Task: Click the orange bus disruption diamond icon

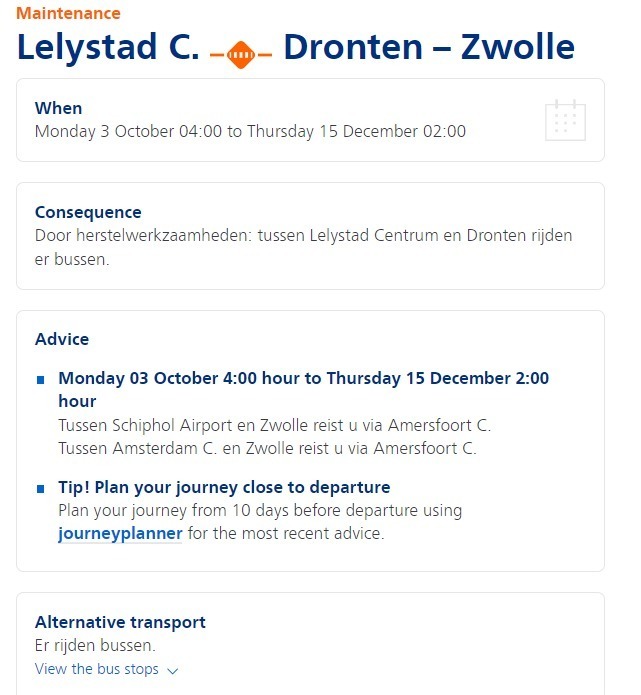Action: coord(241,55)
